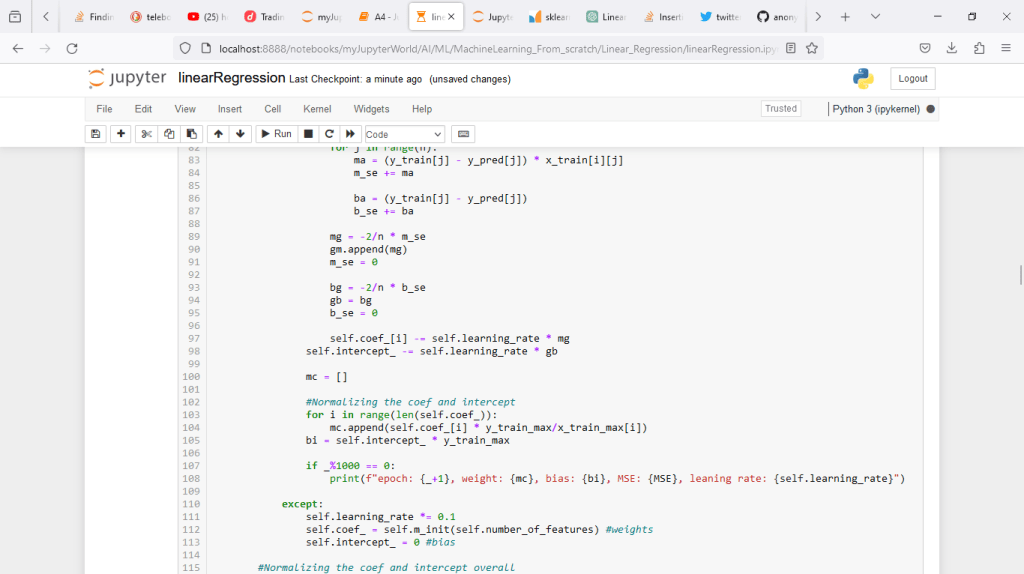
Task: Open the Kernel menu
Action: coord(317,109)
